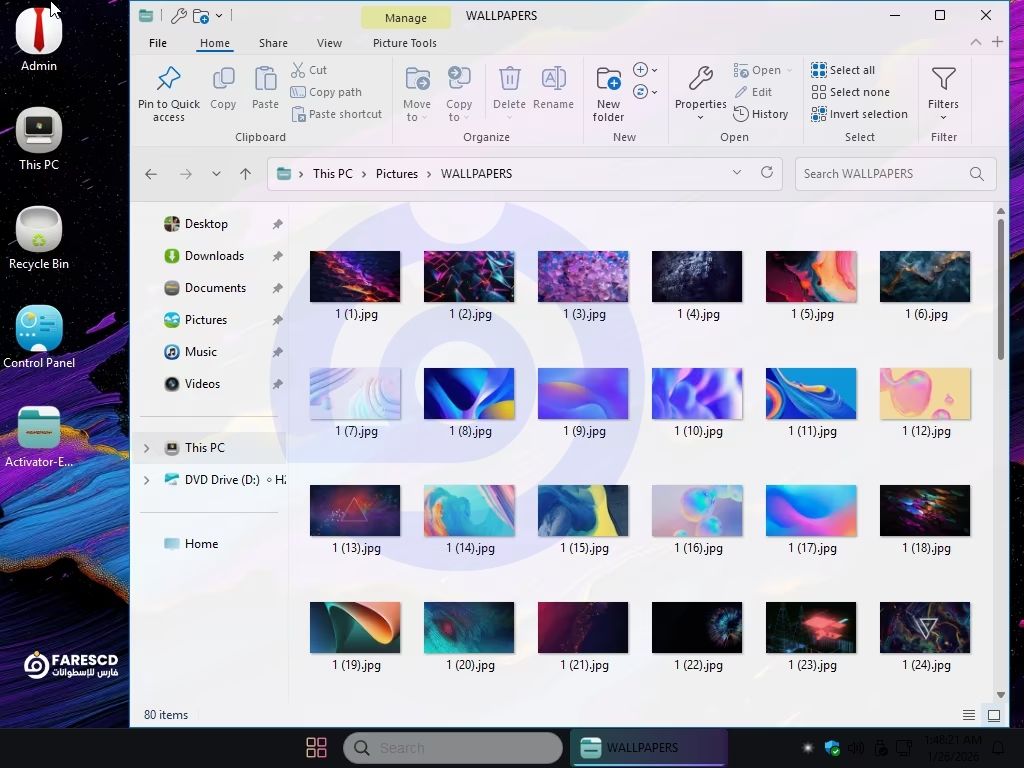Switch to details view in status bar
The image size is (1024, 768).
tap(969, 715)
